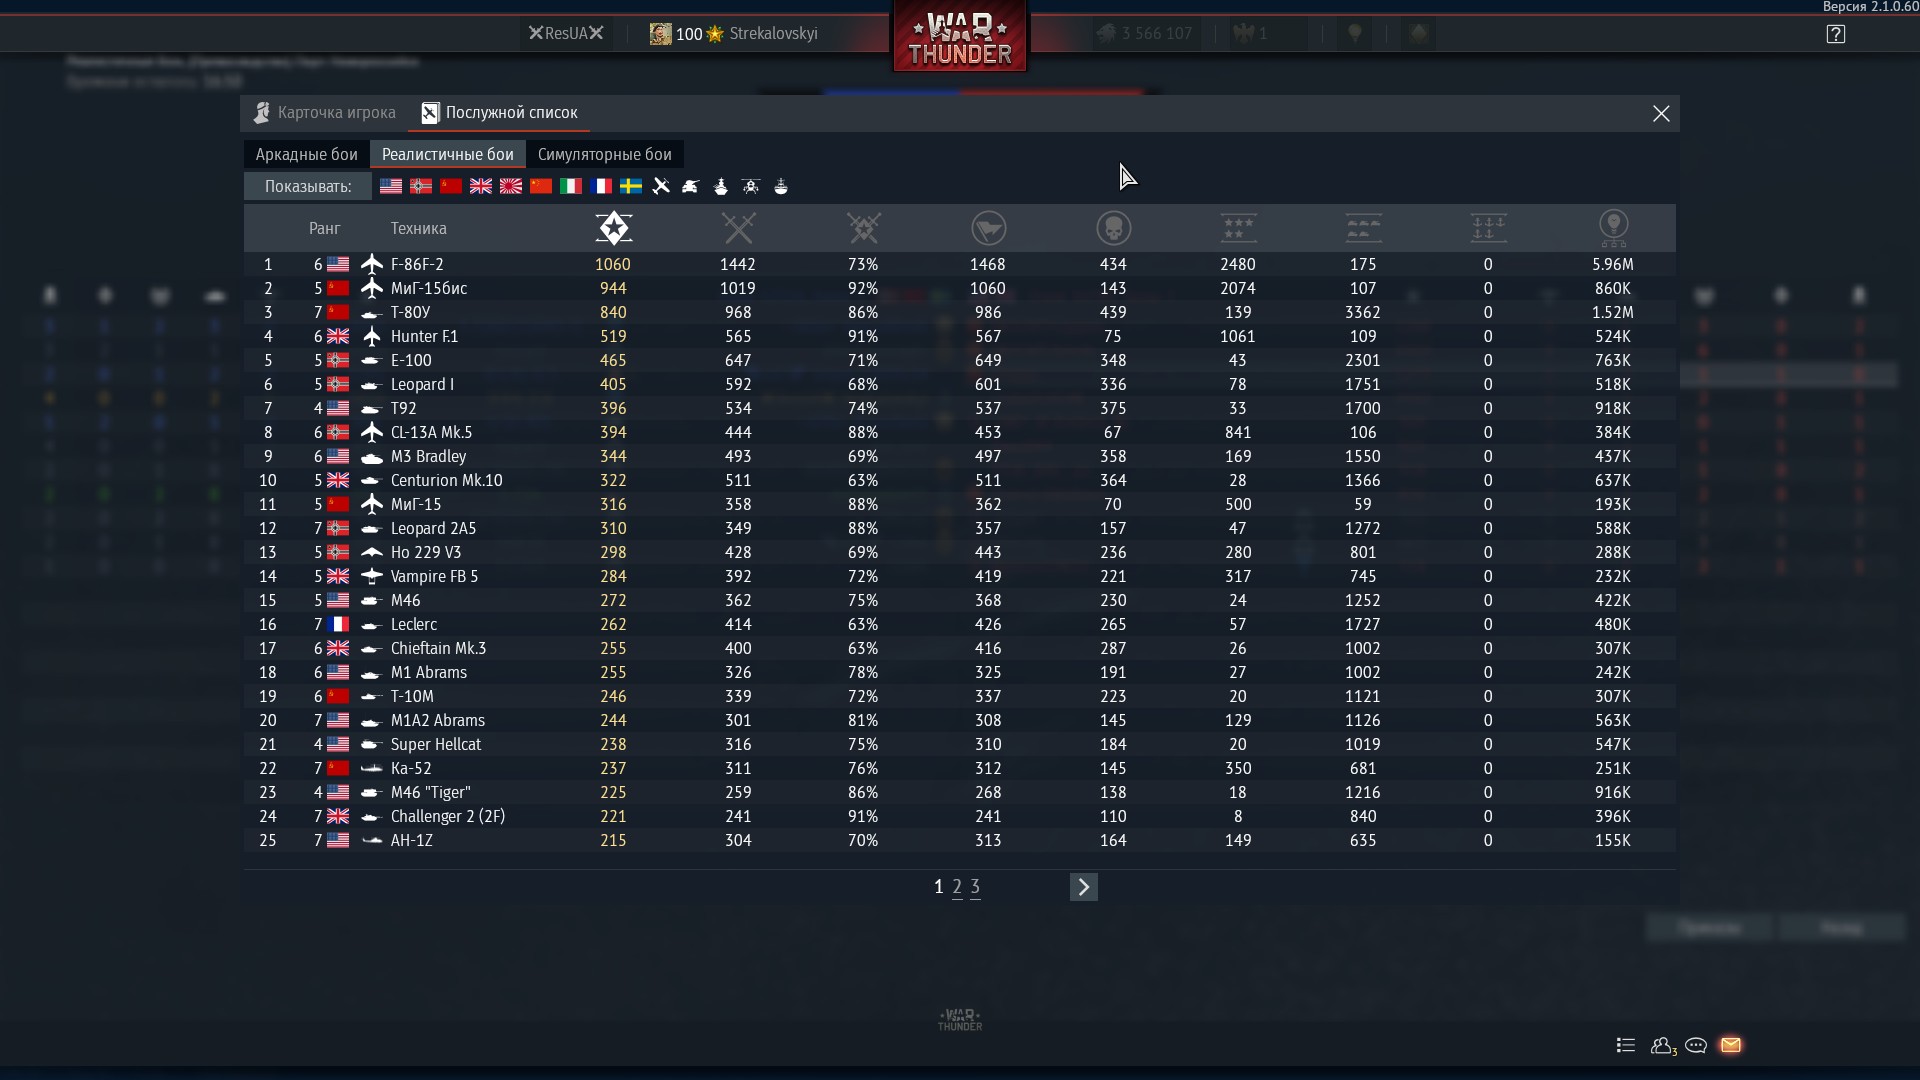Select the Challenger 2 (2F) row

(x=960, y=816)
